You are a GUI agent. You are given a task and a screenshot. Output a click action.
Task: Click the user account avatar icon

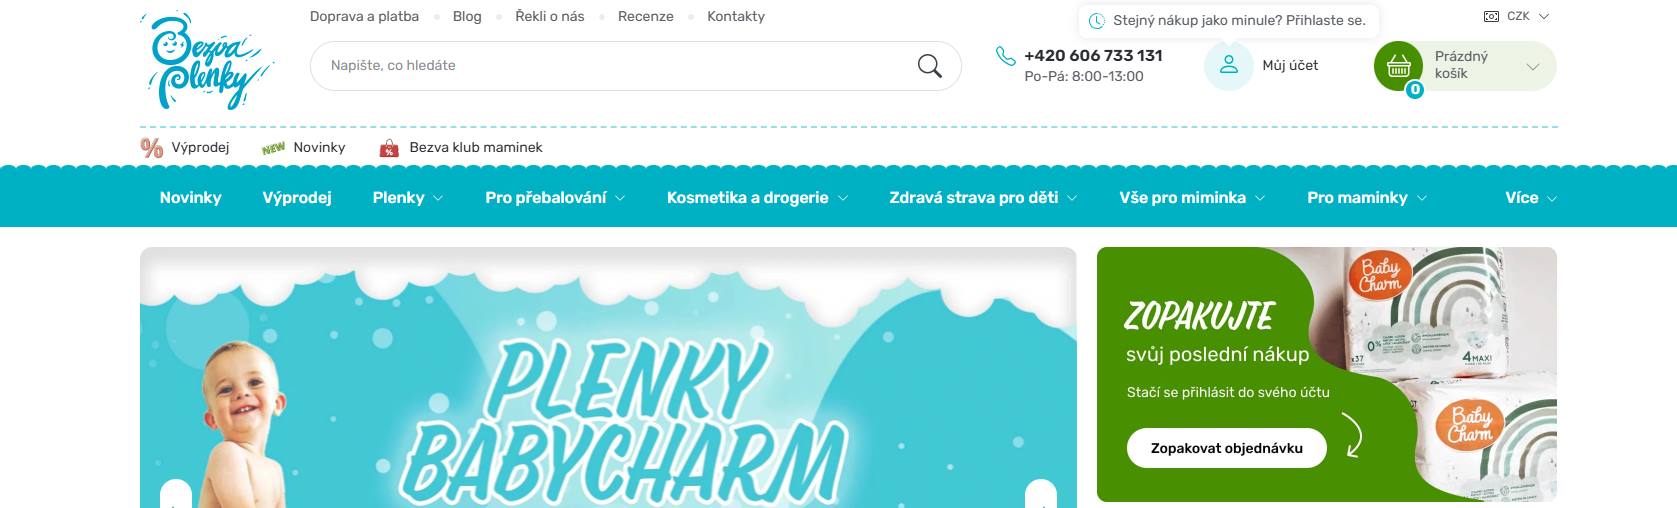coord(1229,66)
